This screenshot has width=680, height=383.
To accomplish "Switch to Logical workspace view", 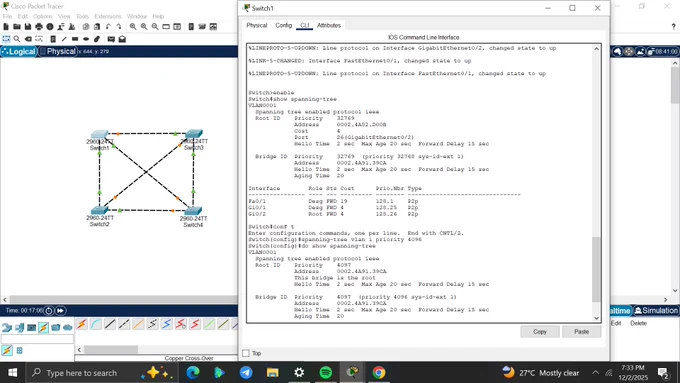I will pyautogui.click(x=19, y=52).
